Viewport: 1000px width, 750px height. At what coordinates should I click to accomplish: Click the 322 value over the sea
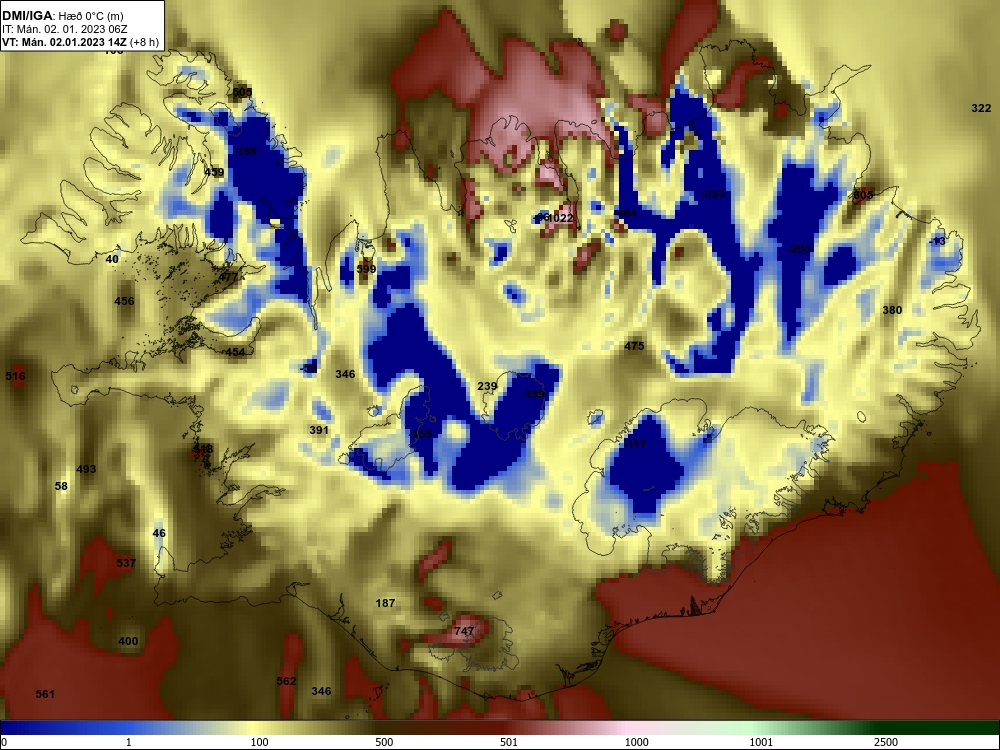click(x=981, y=108)
